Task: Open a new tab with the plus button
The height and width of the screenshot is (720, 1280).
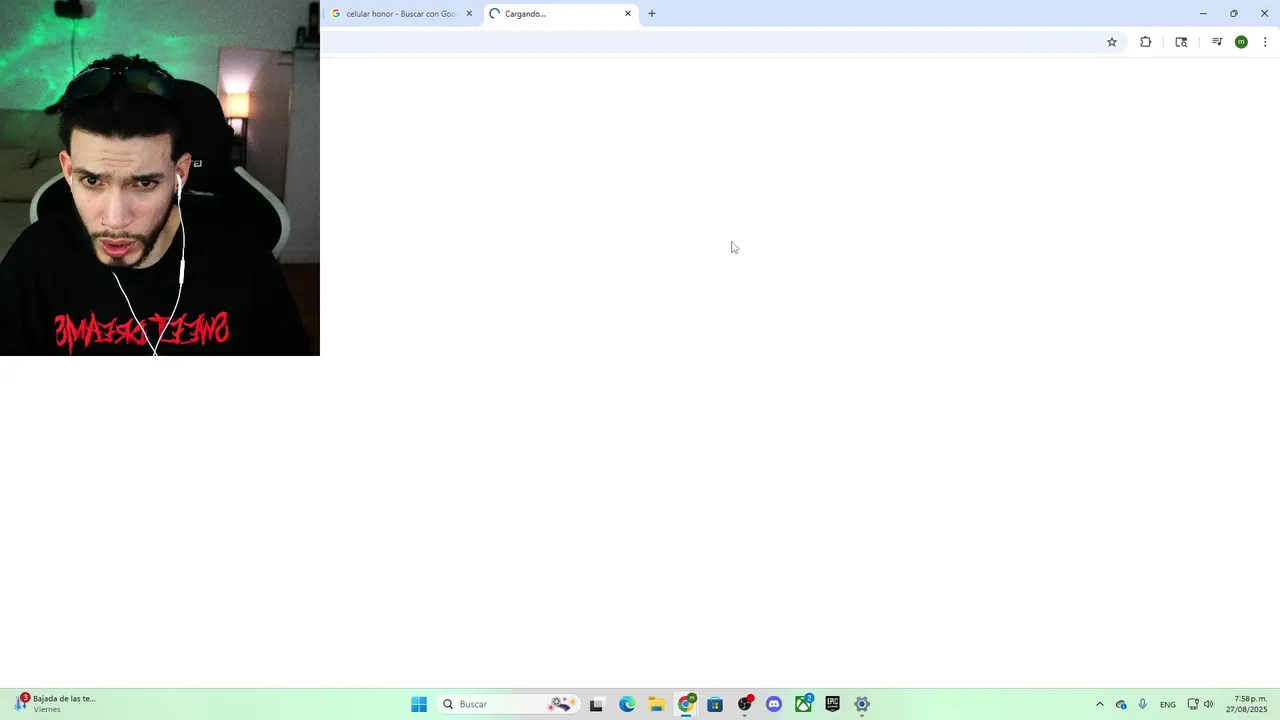Action: [652, 14]
